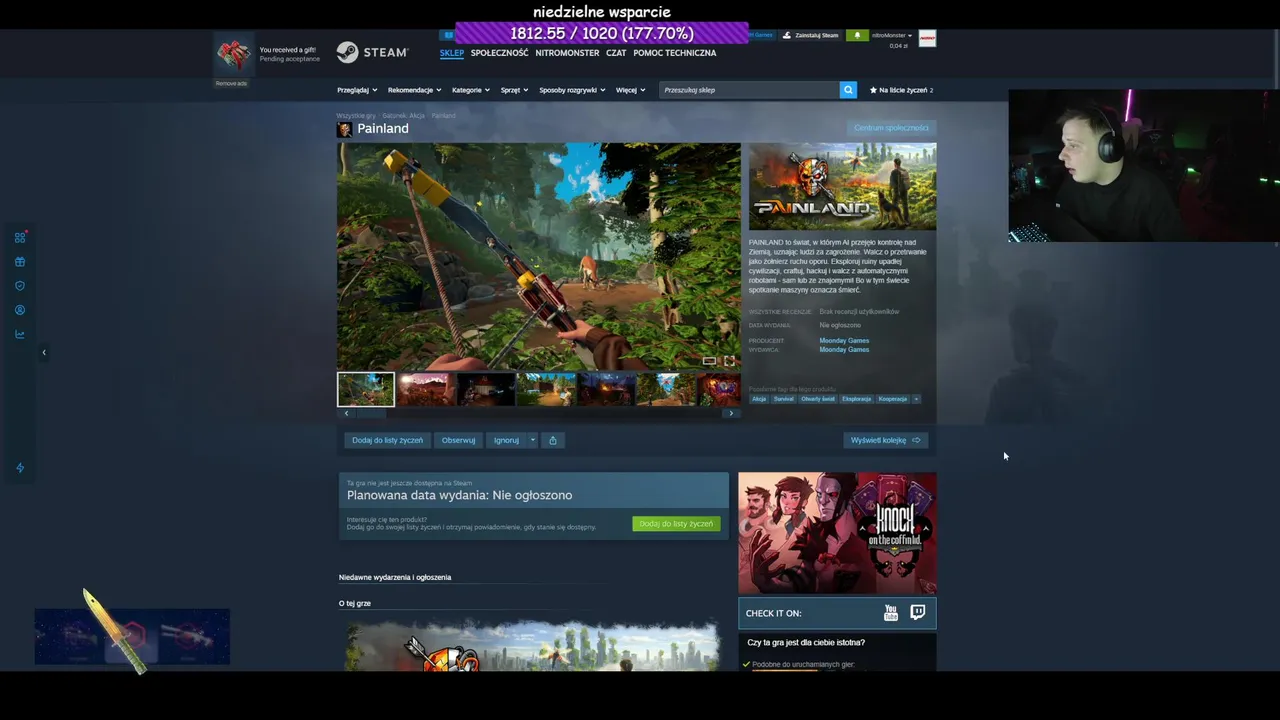This screenshot has width=1280, height=720.
Task: Open POMOC TECHNICZNA menu item
Action: pos(675,53)
